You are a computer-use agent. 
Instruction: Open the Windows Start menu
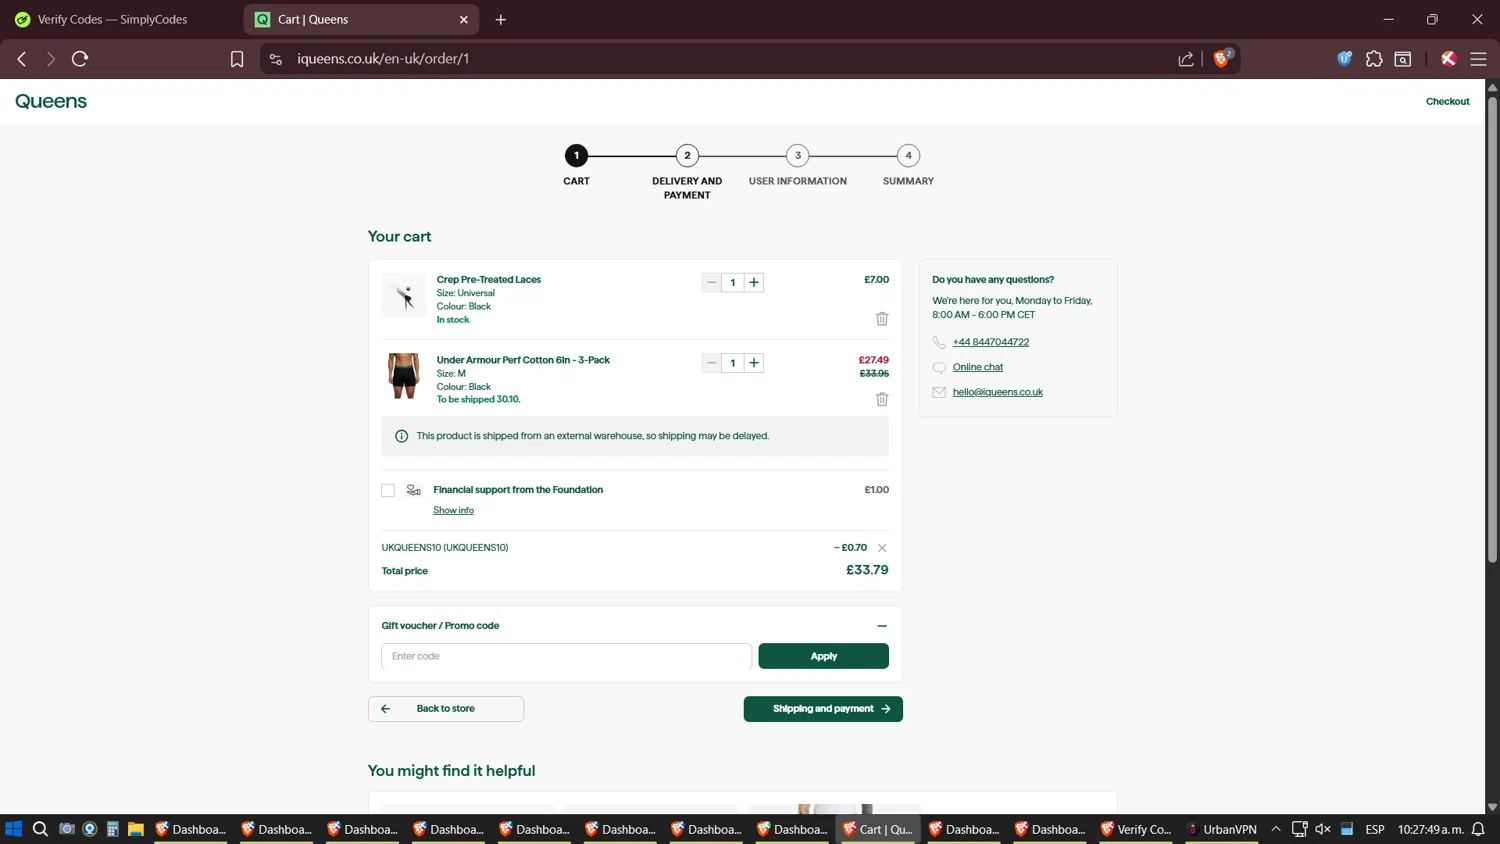point(13,829)
